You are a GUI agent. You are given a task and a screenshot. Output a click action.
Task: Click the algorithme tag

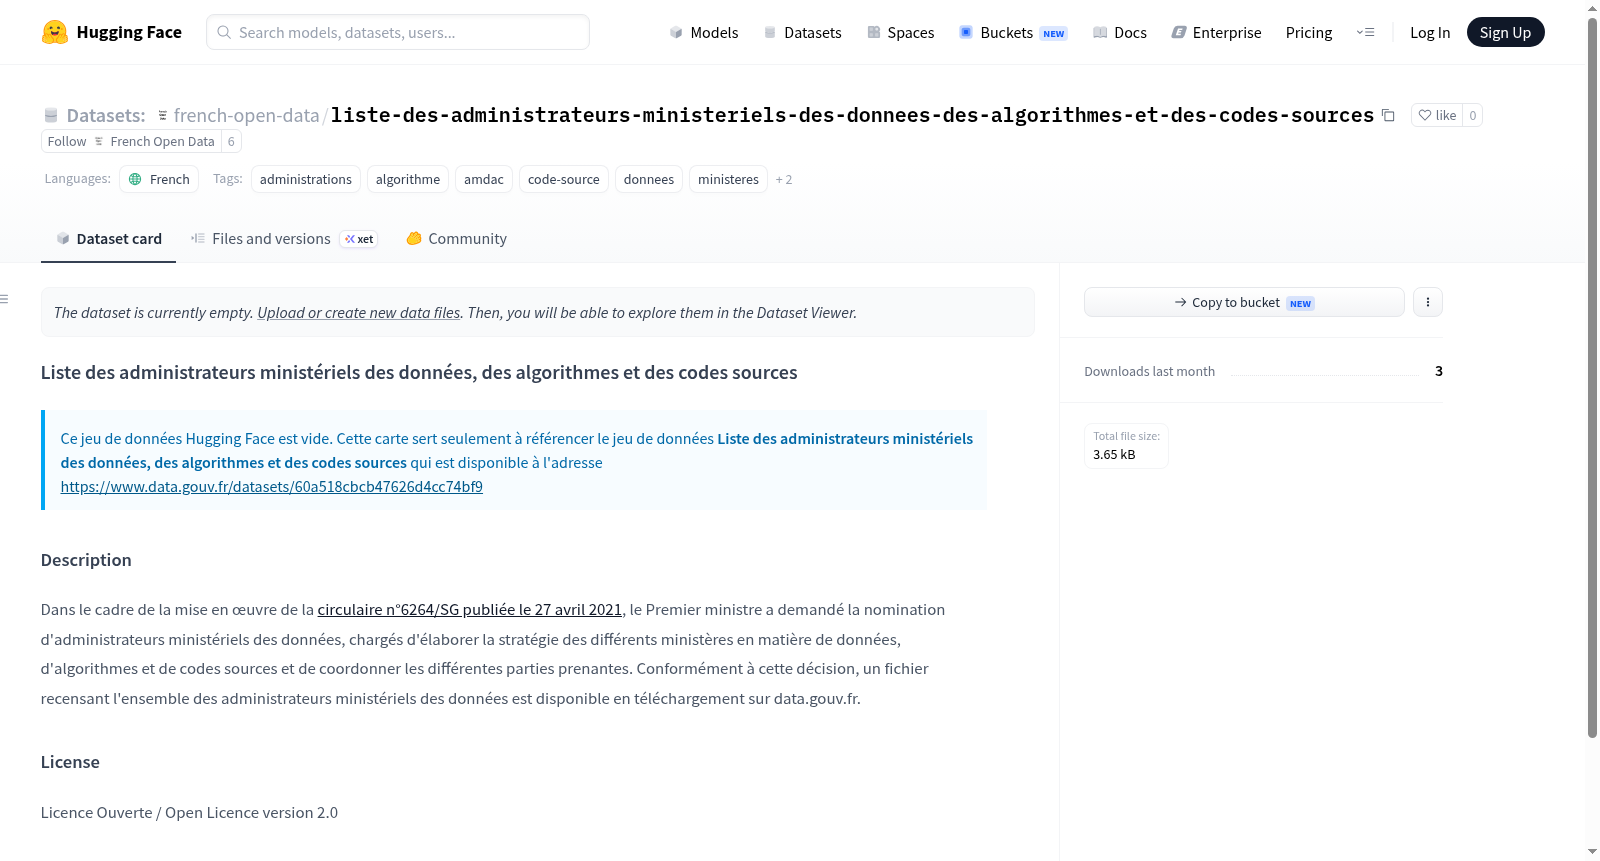(x=408, y=179)
